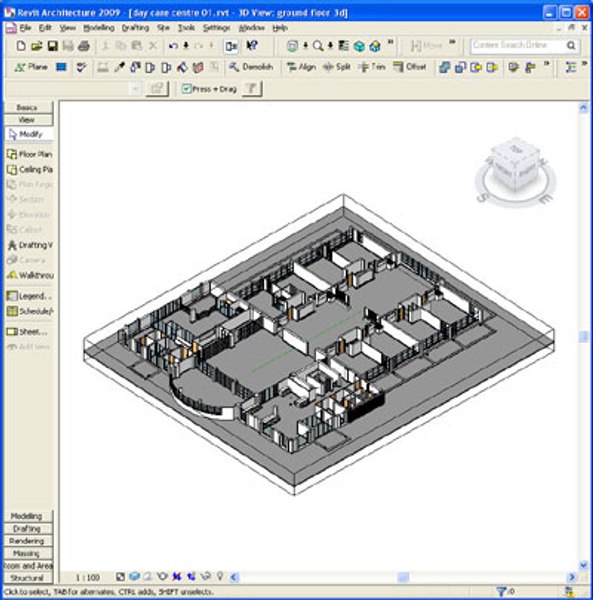
Task: Create a Legend view
Action: pyautogui.click(x=29, y=296)
